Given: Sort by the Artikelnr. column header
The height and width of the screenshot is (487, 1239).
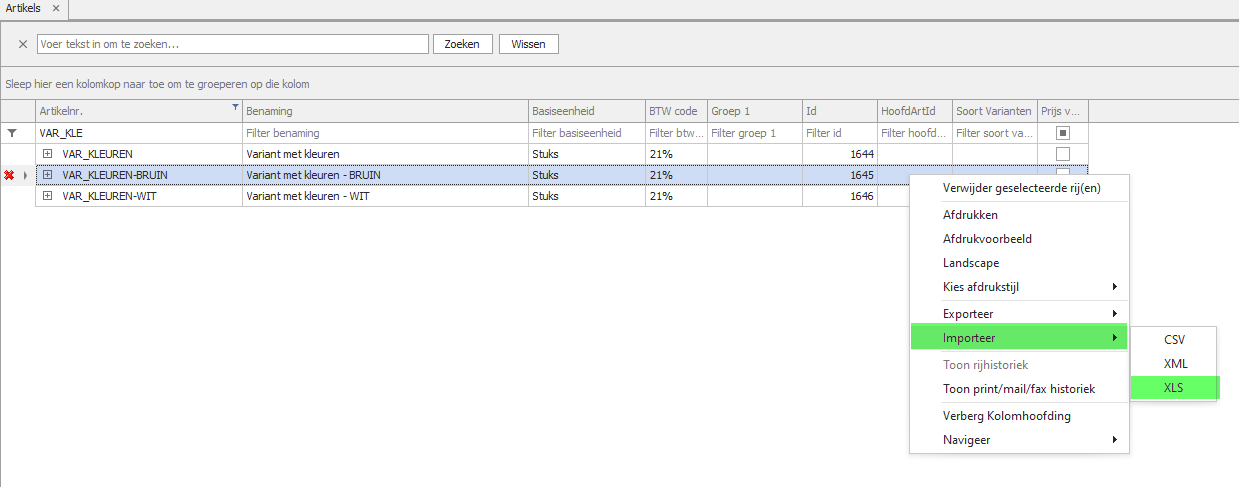Looking at the screenshot, I should (138, 111).
